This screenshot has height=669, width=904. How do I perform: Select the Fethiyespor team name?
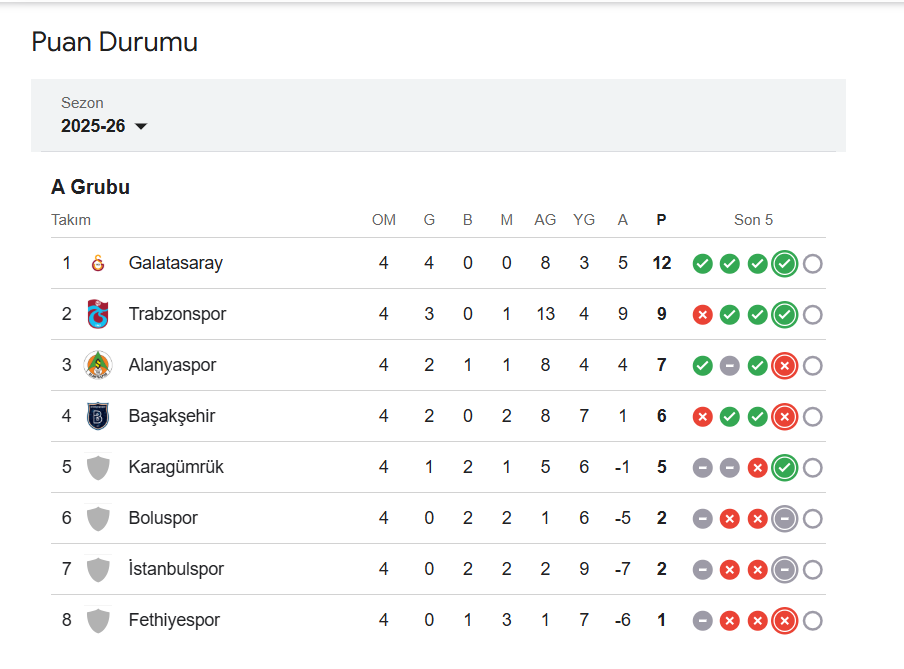[x=174, y=621]
